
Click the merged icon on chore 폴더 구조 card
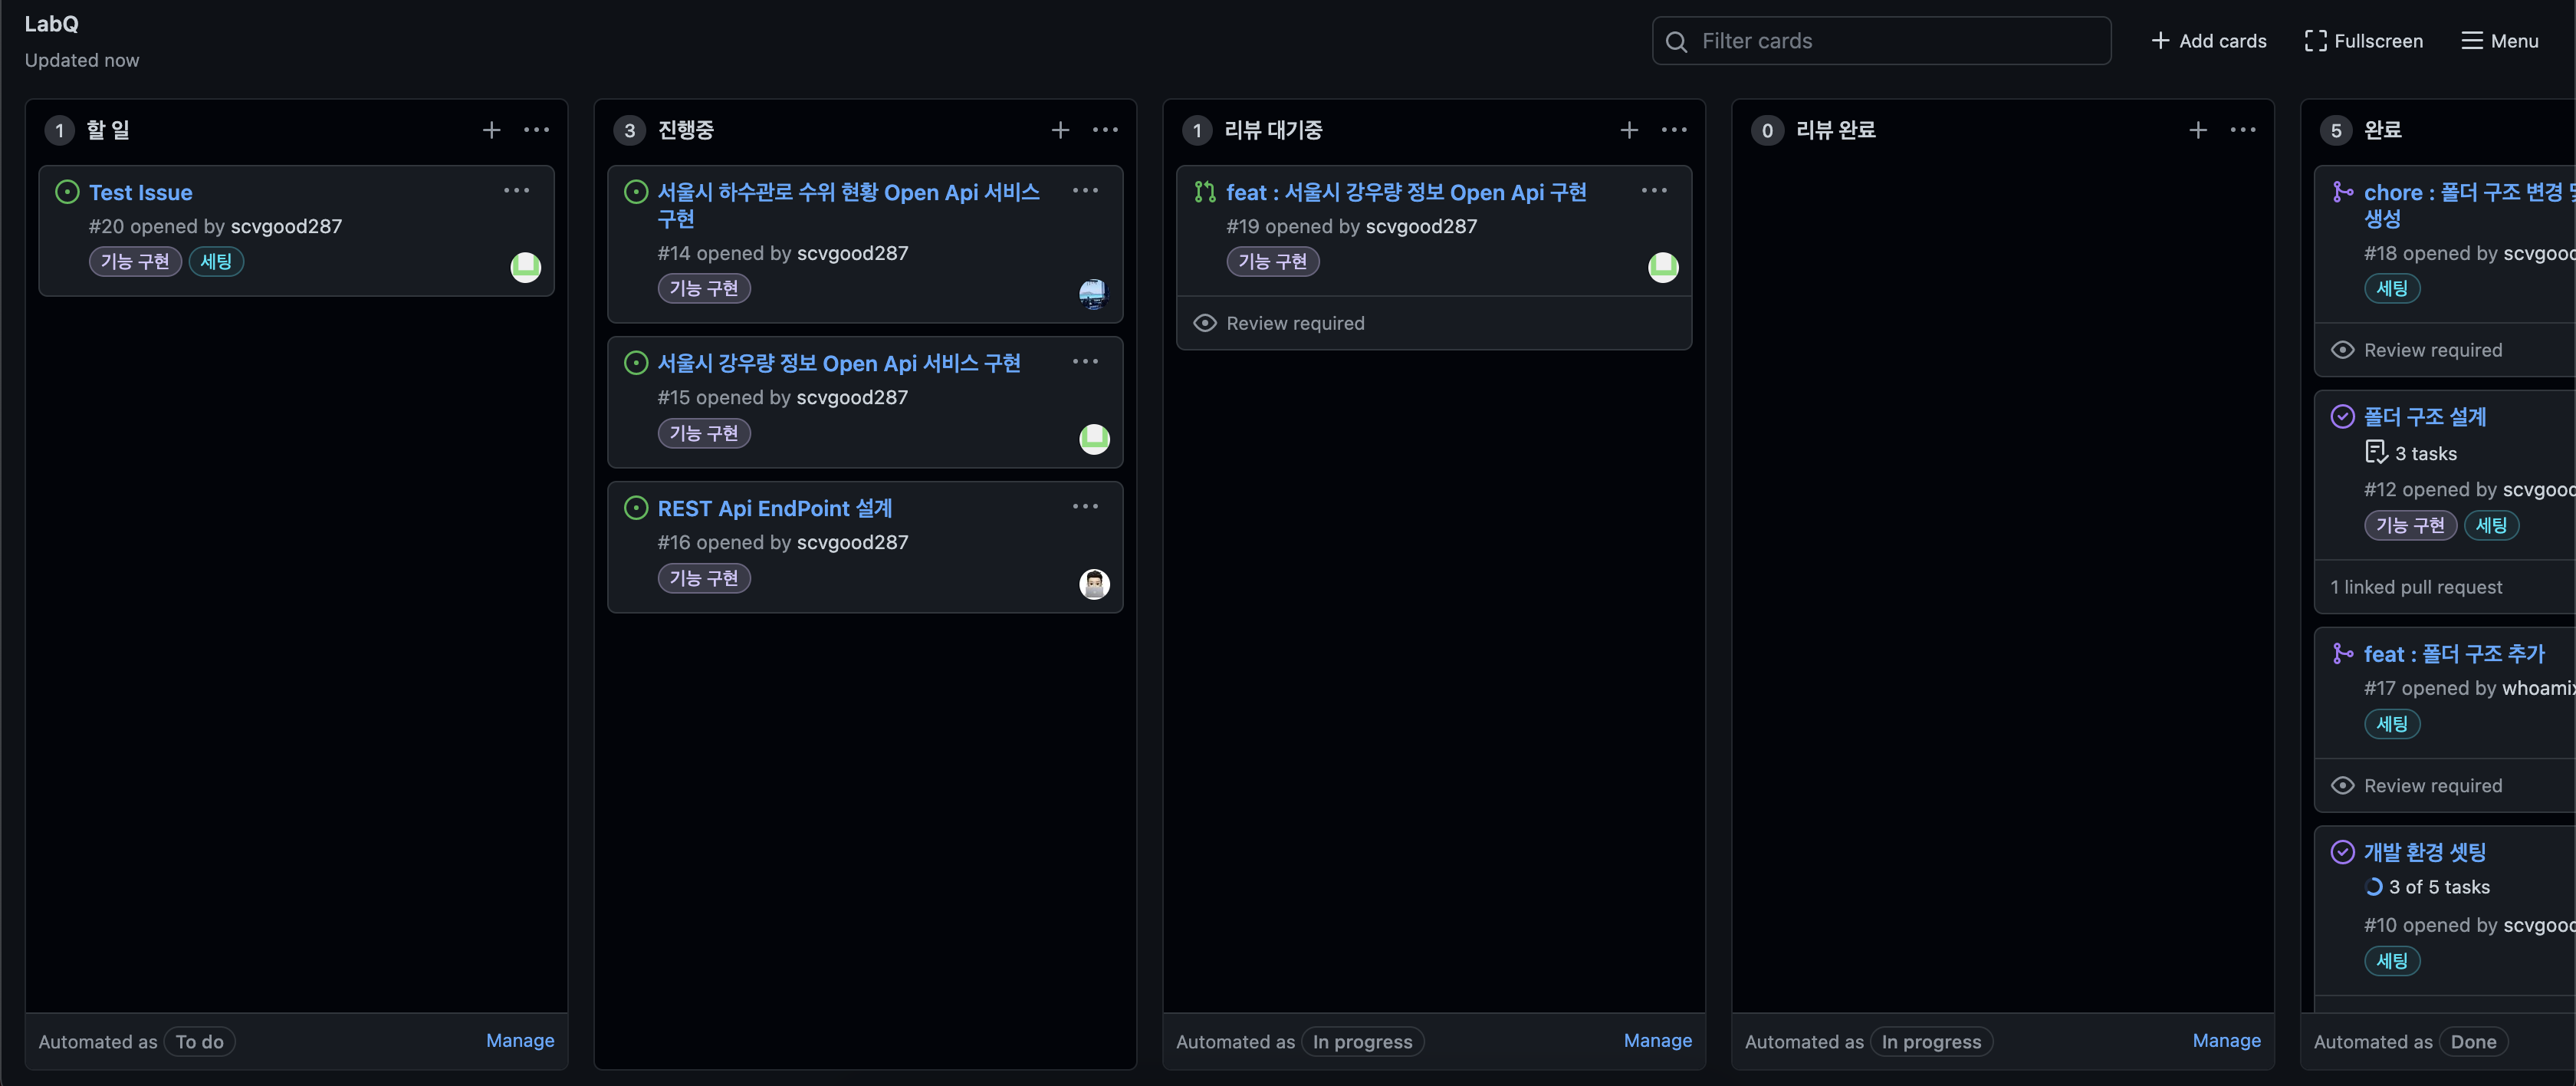pos(2342,192)
